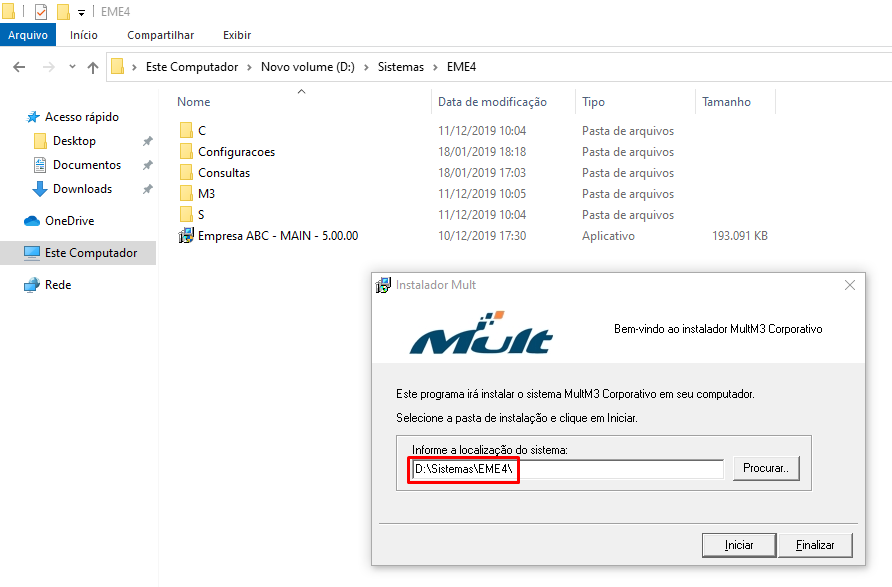Sort by Tipo column header
The height and width of the screenshot is (587, 892).
pyautogui.click(x=593, y=102)
